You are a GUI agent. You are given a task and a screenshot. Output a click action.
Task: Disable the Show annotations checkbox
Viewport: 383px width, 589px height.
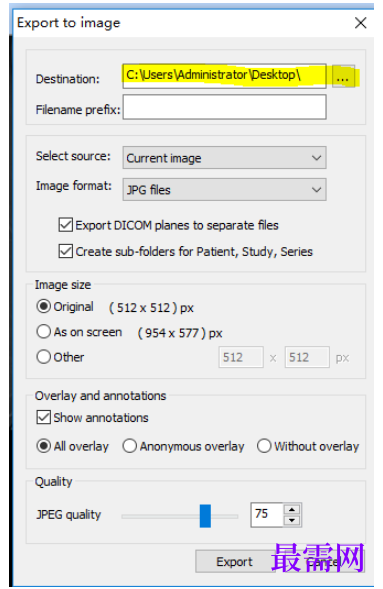tap(44, 417)
